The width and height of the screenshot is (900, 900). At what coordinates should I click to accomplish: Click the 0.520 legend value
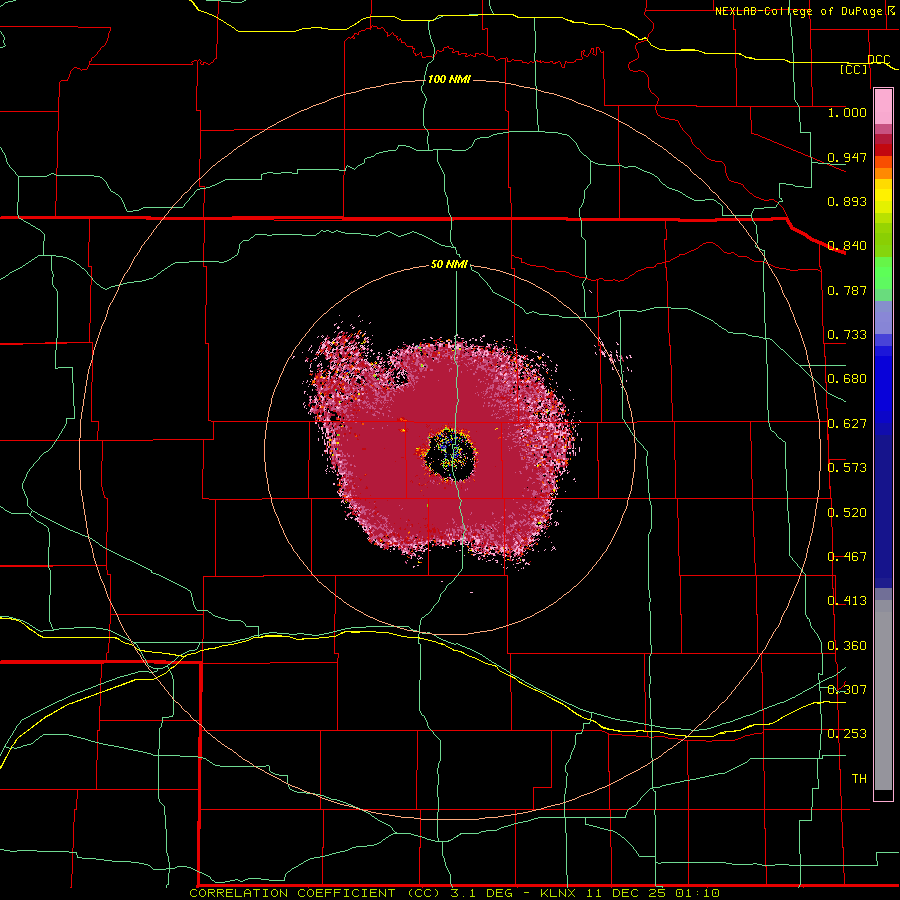[847, 513]
